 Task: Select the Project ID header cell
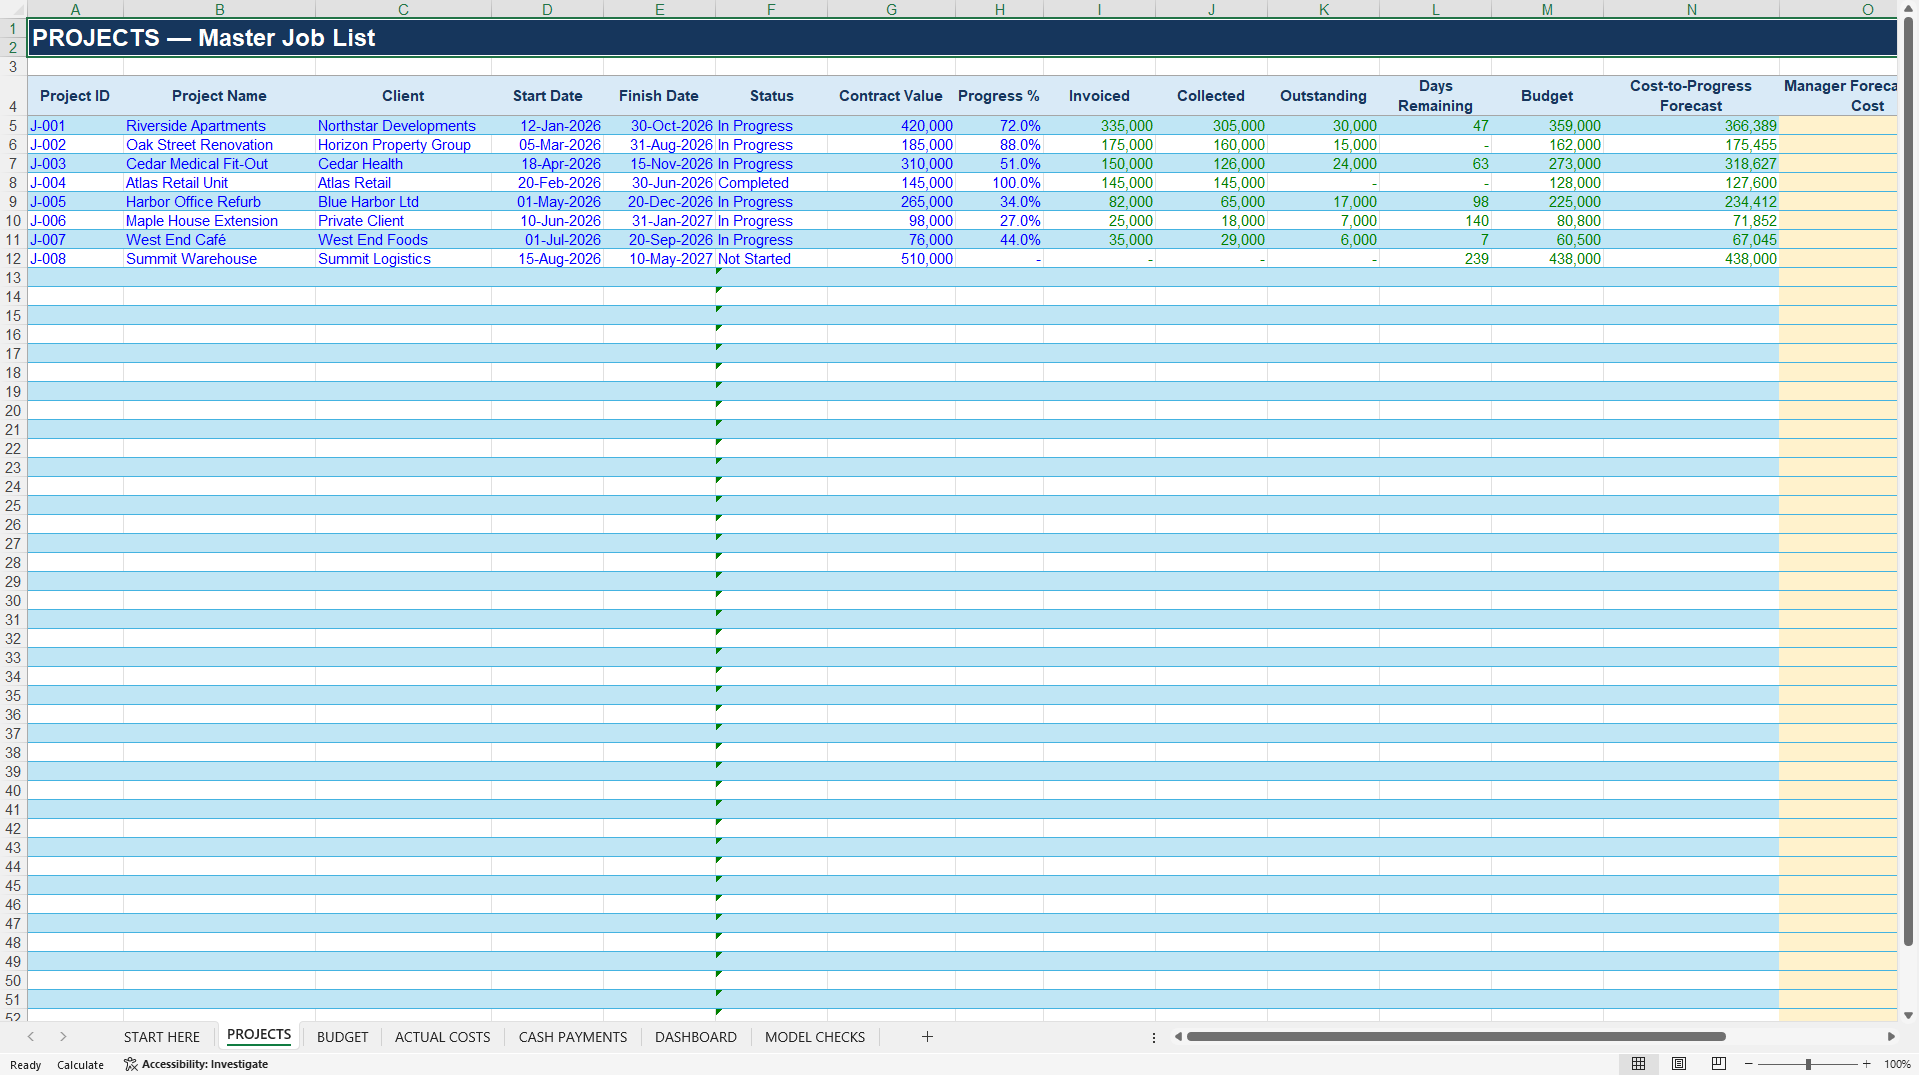click(75, 96)
